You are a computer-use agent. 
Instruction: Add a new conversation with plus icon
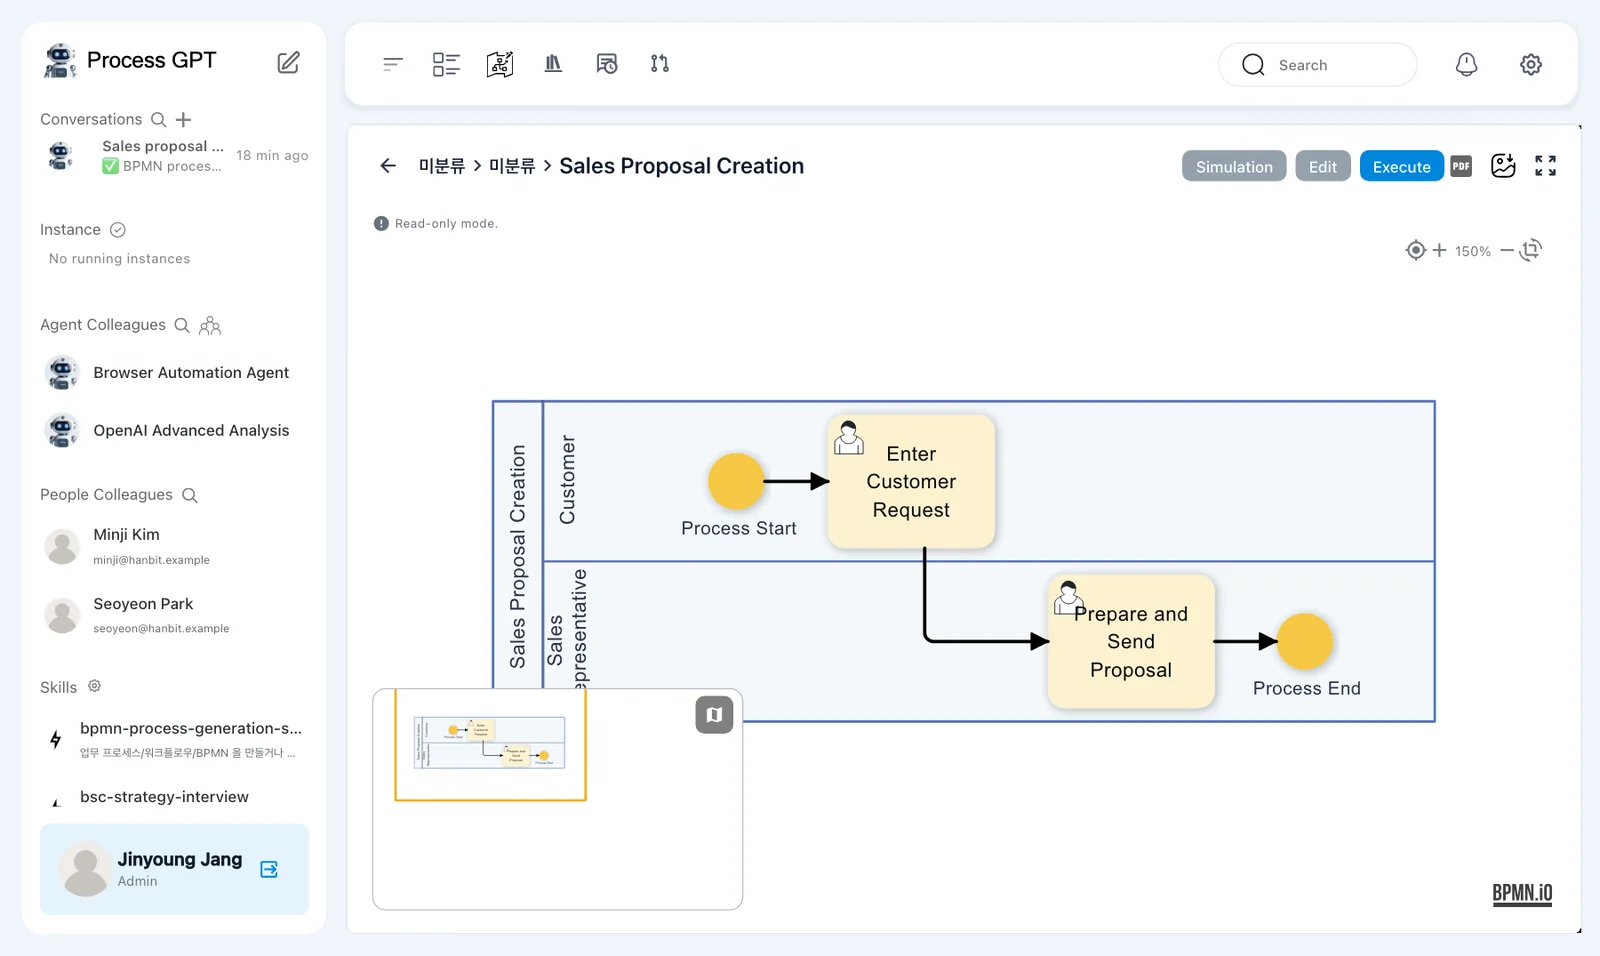click(x=183, y=119)
